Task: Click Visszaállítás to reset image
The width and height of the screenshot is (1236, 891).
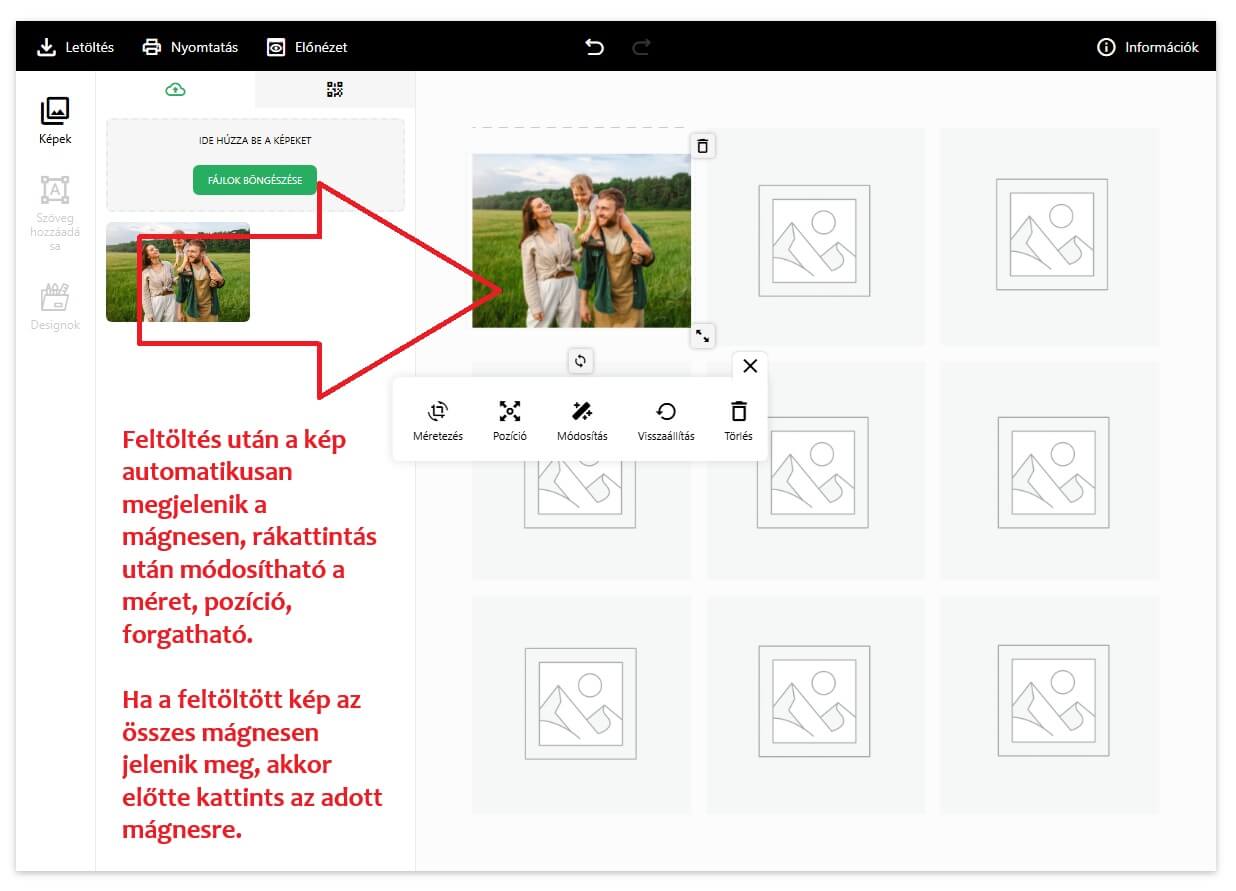Action: point(666,420)
